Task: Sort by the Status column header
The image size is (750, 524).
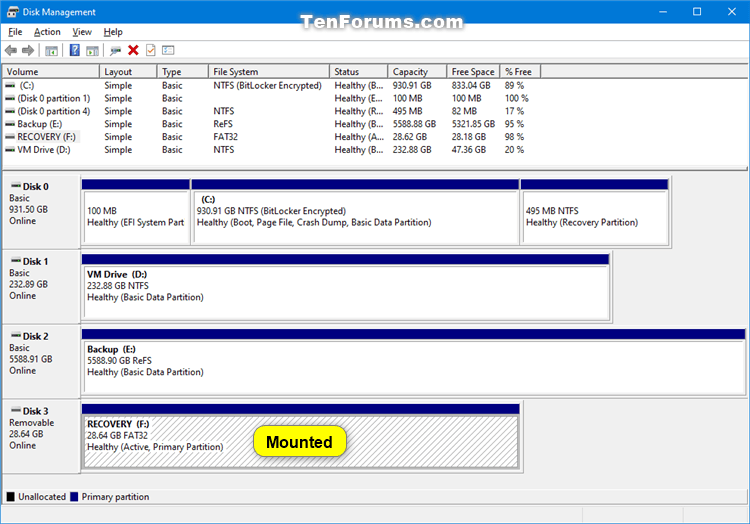Action: pyautogui.click(x=359, y=72)
